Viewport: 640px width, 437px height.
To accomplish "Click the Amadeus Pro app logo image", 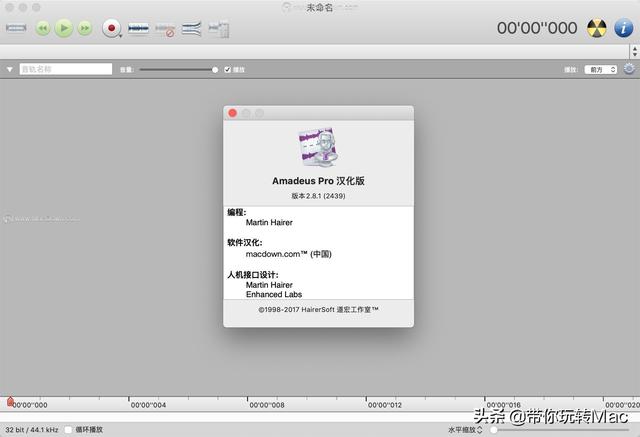I will pos(318,147).
